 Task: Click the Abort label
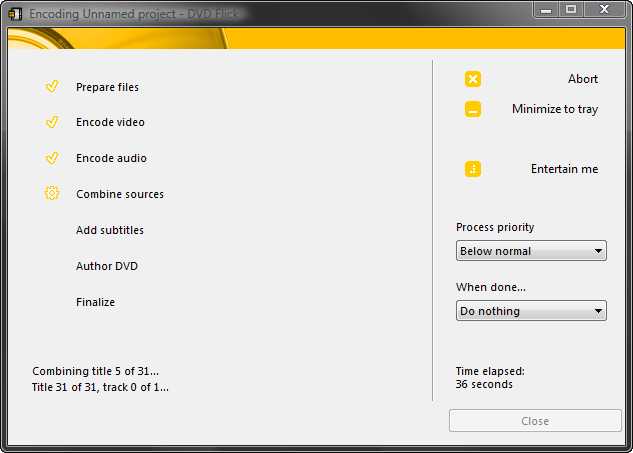click(582, 79)
